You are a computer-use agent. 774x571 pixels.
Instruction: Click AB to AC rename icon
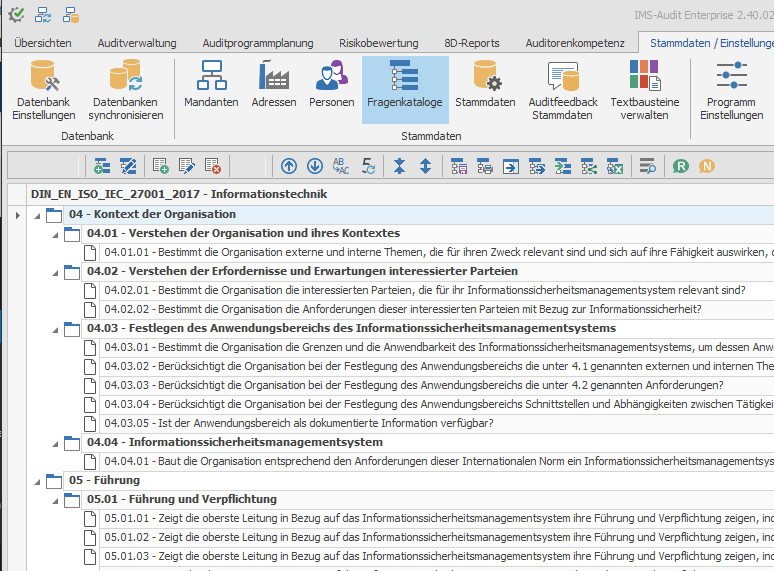[x=341, y=166]
